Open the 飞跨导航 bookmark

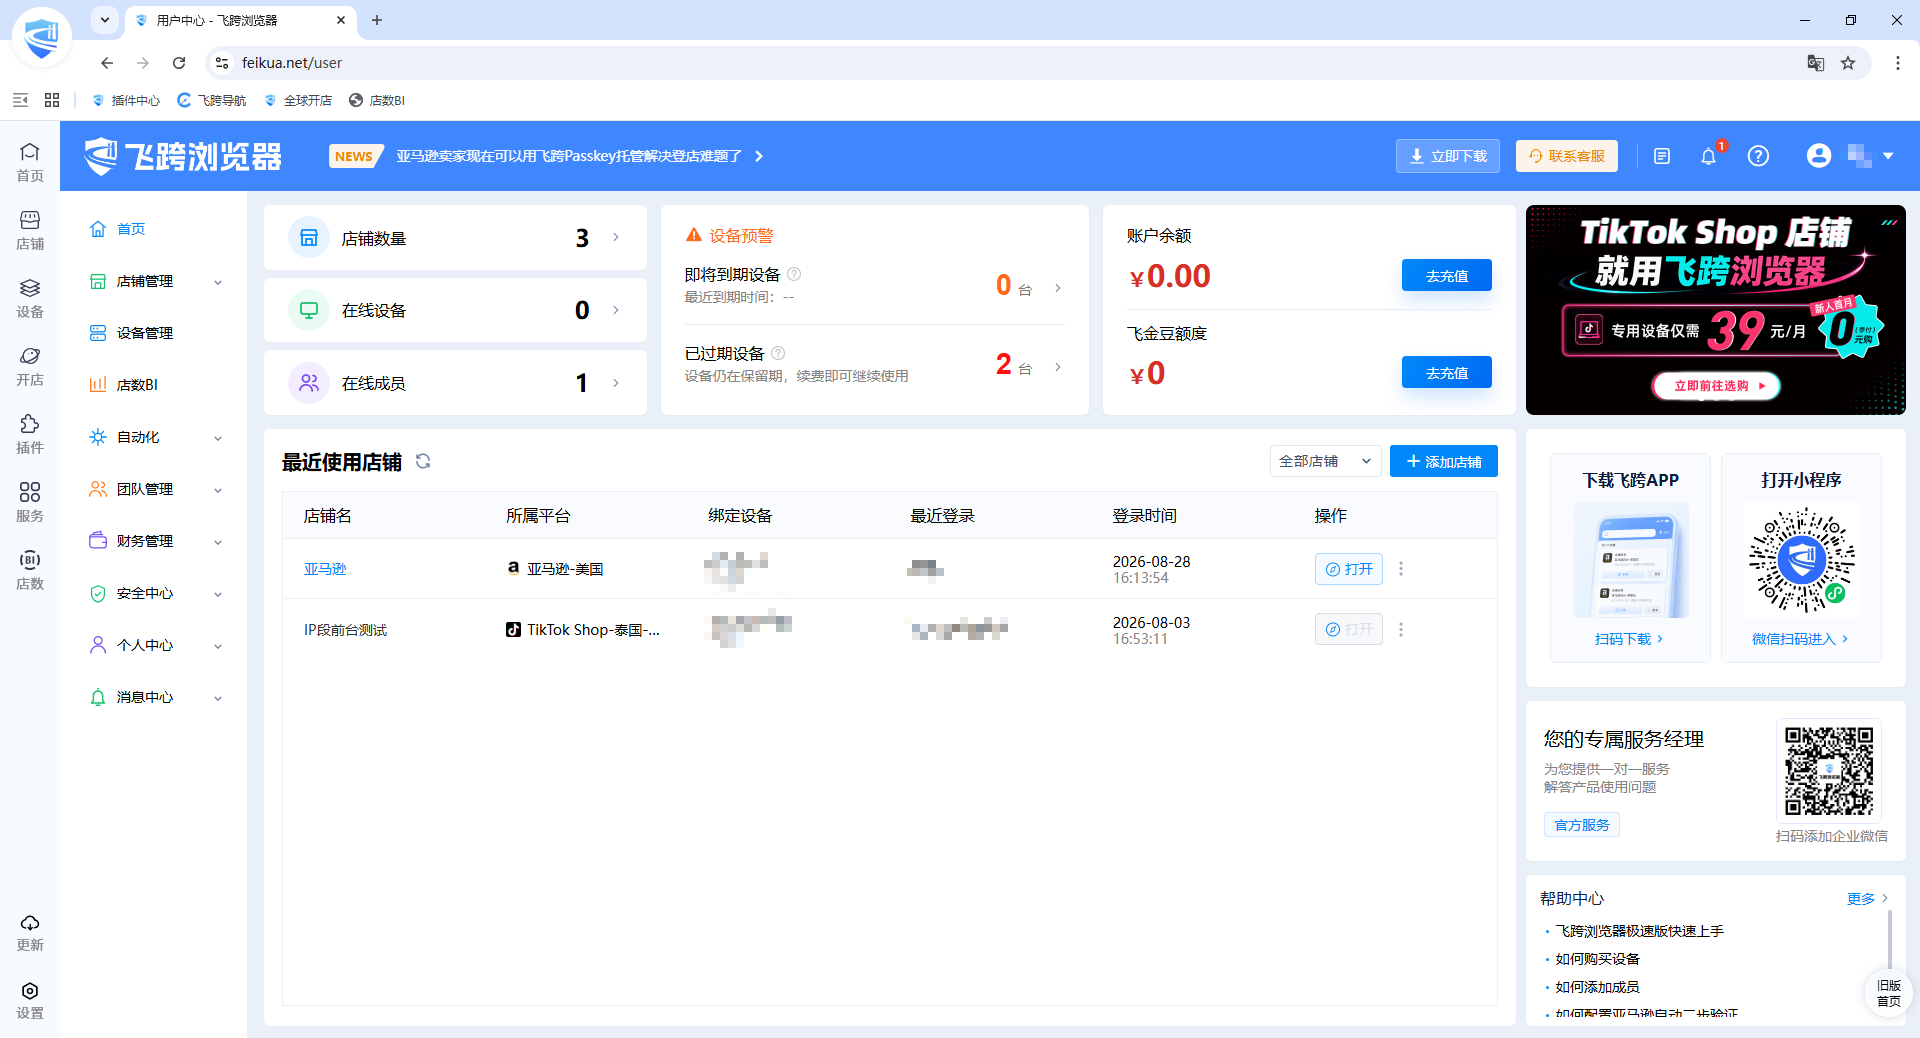click(212, 100)
